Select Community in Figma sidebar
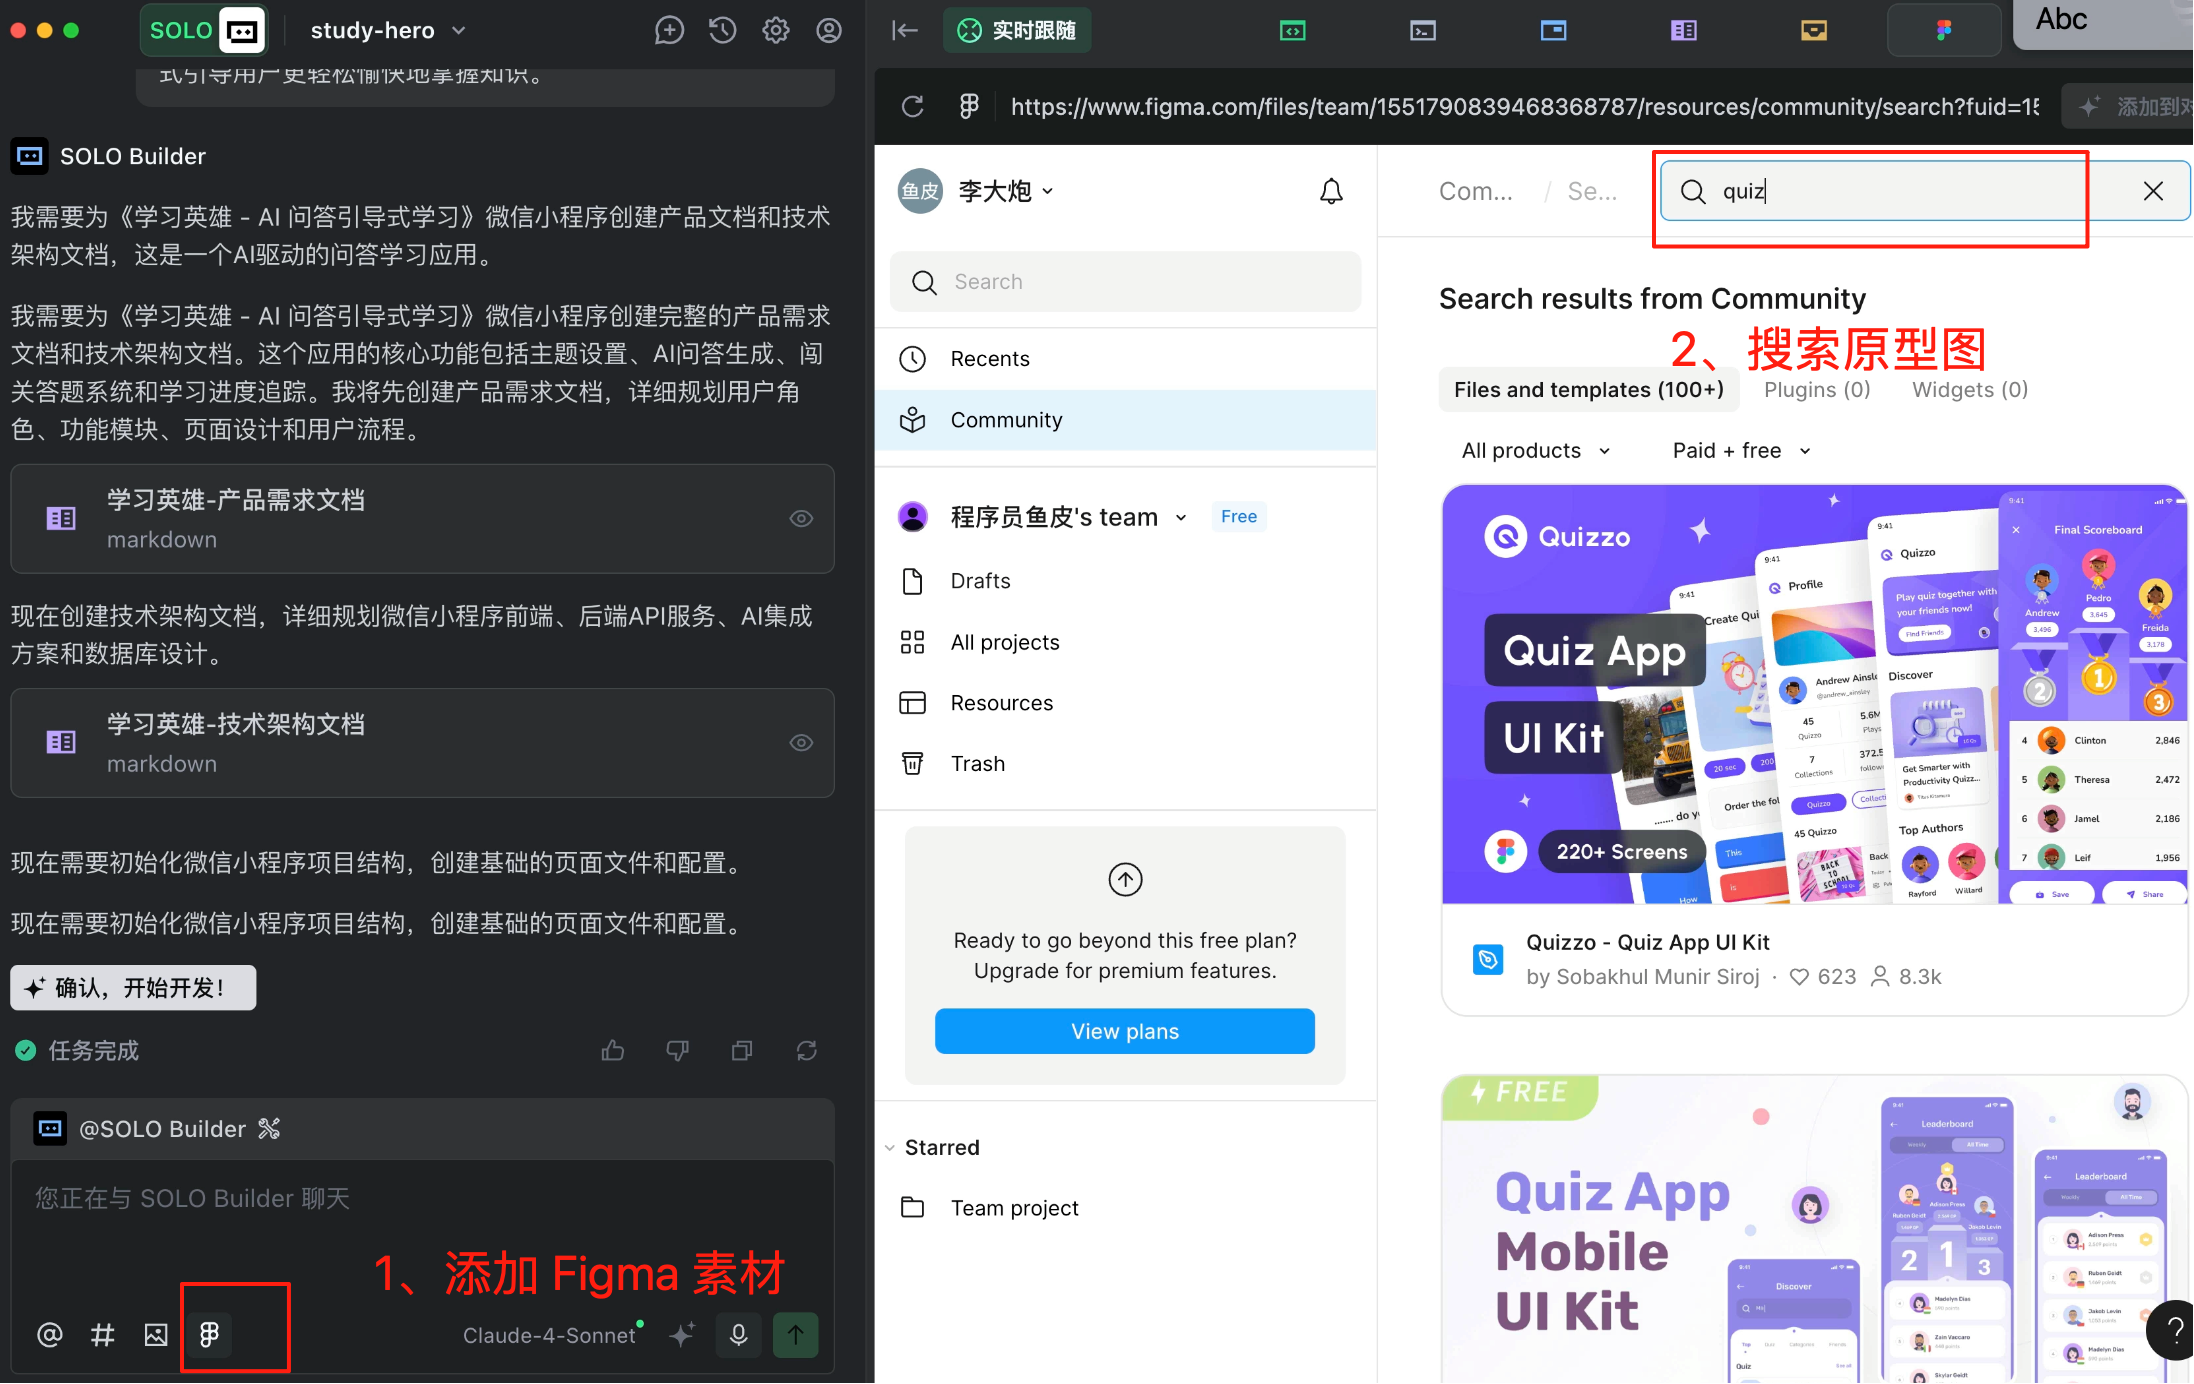Screen dimensions: 2194x1384 coord(1006,420)
